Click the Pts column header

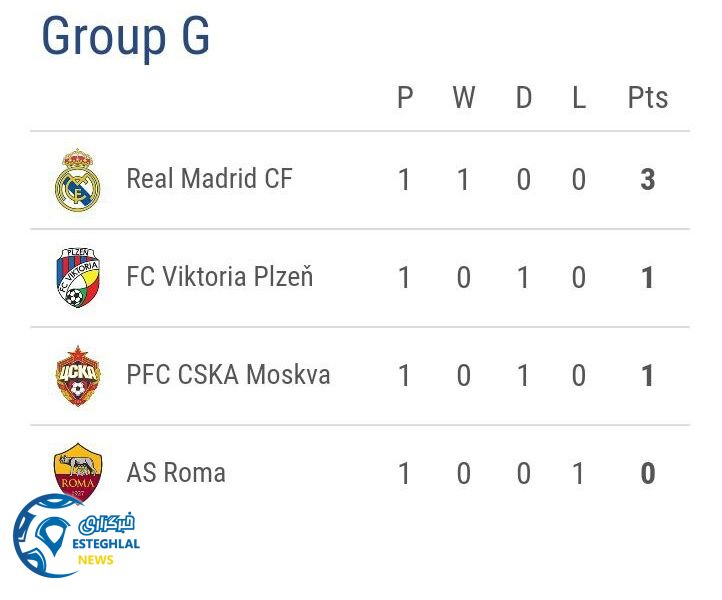pyautogui.click(x=647, y=98)
